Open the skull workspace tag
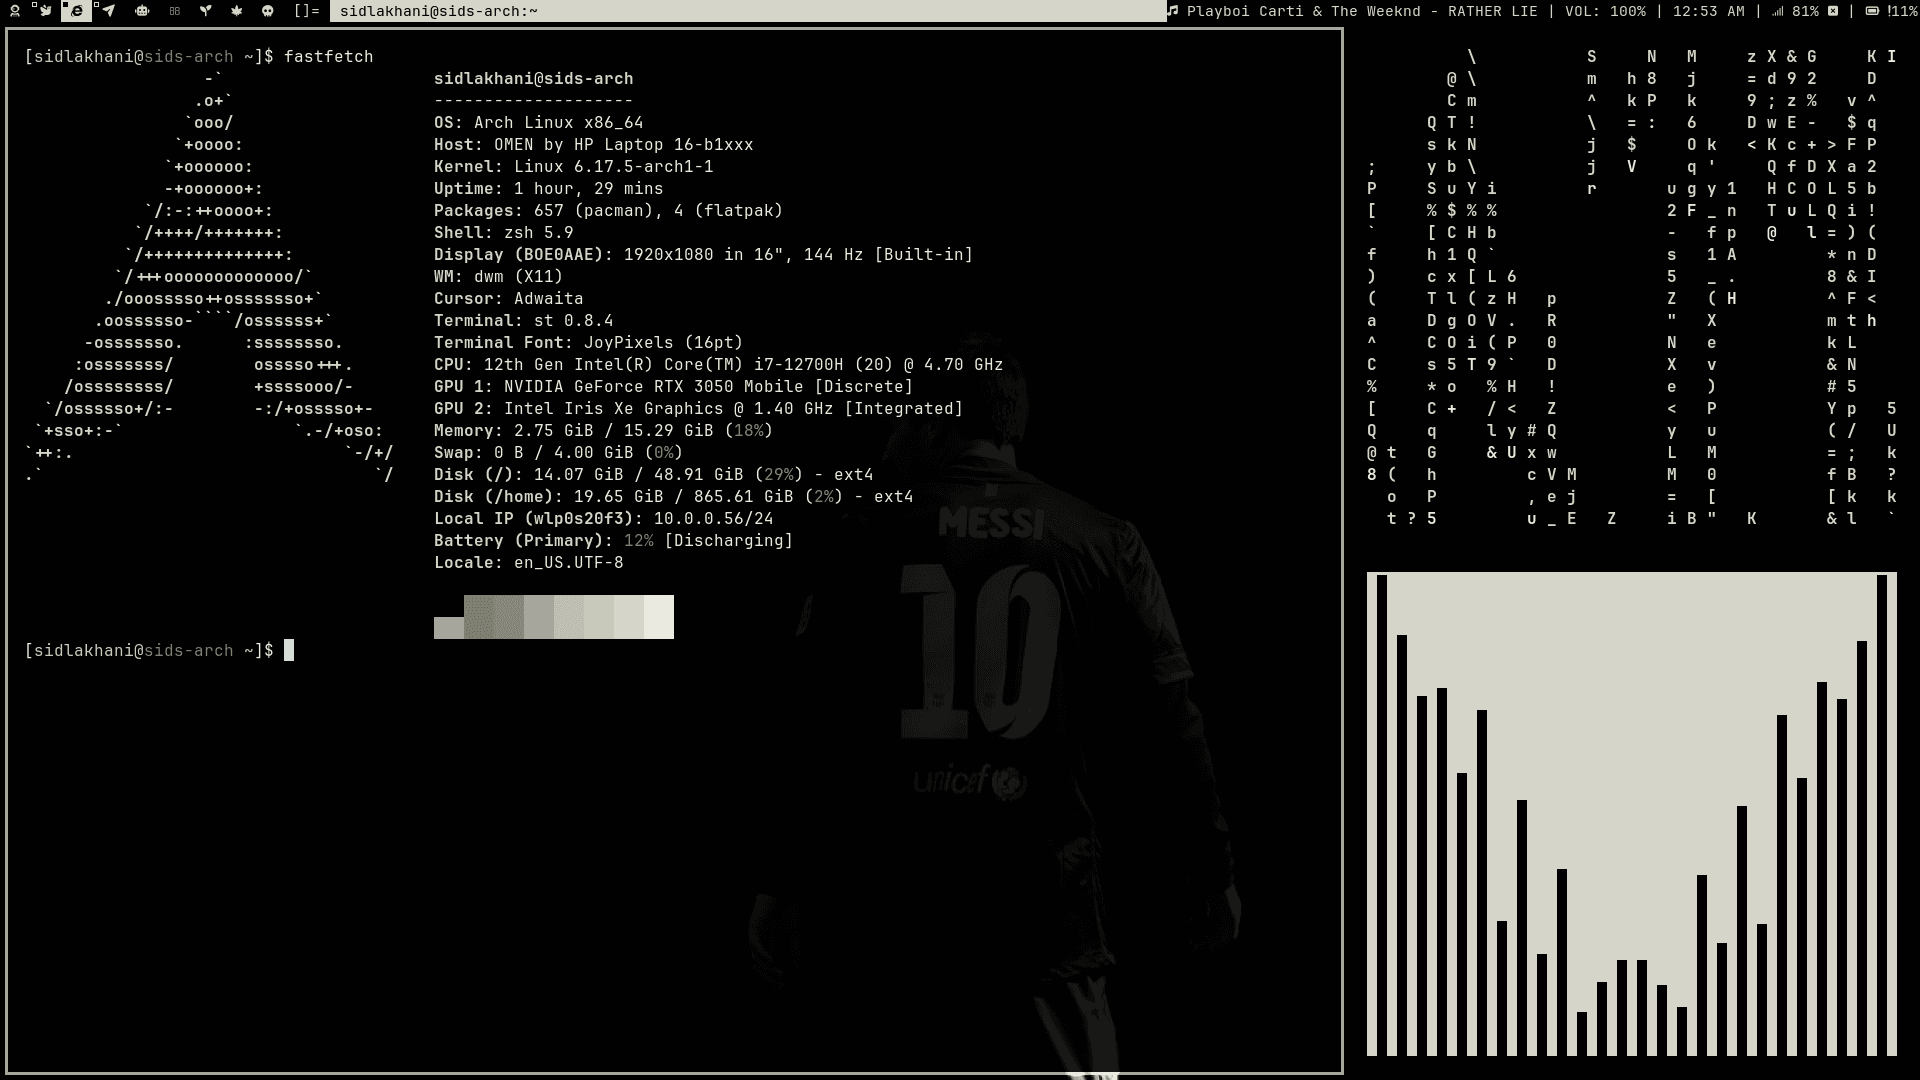Screen dimensions: 1920x1080 (x=267, y=11)
